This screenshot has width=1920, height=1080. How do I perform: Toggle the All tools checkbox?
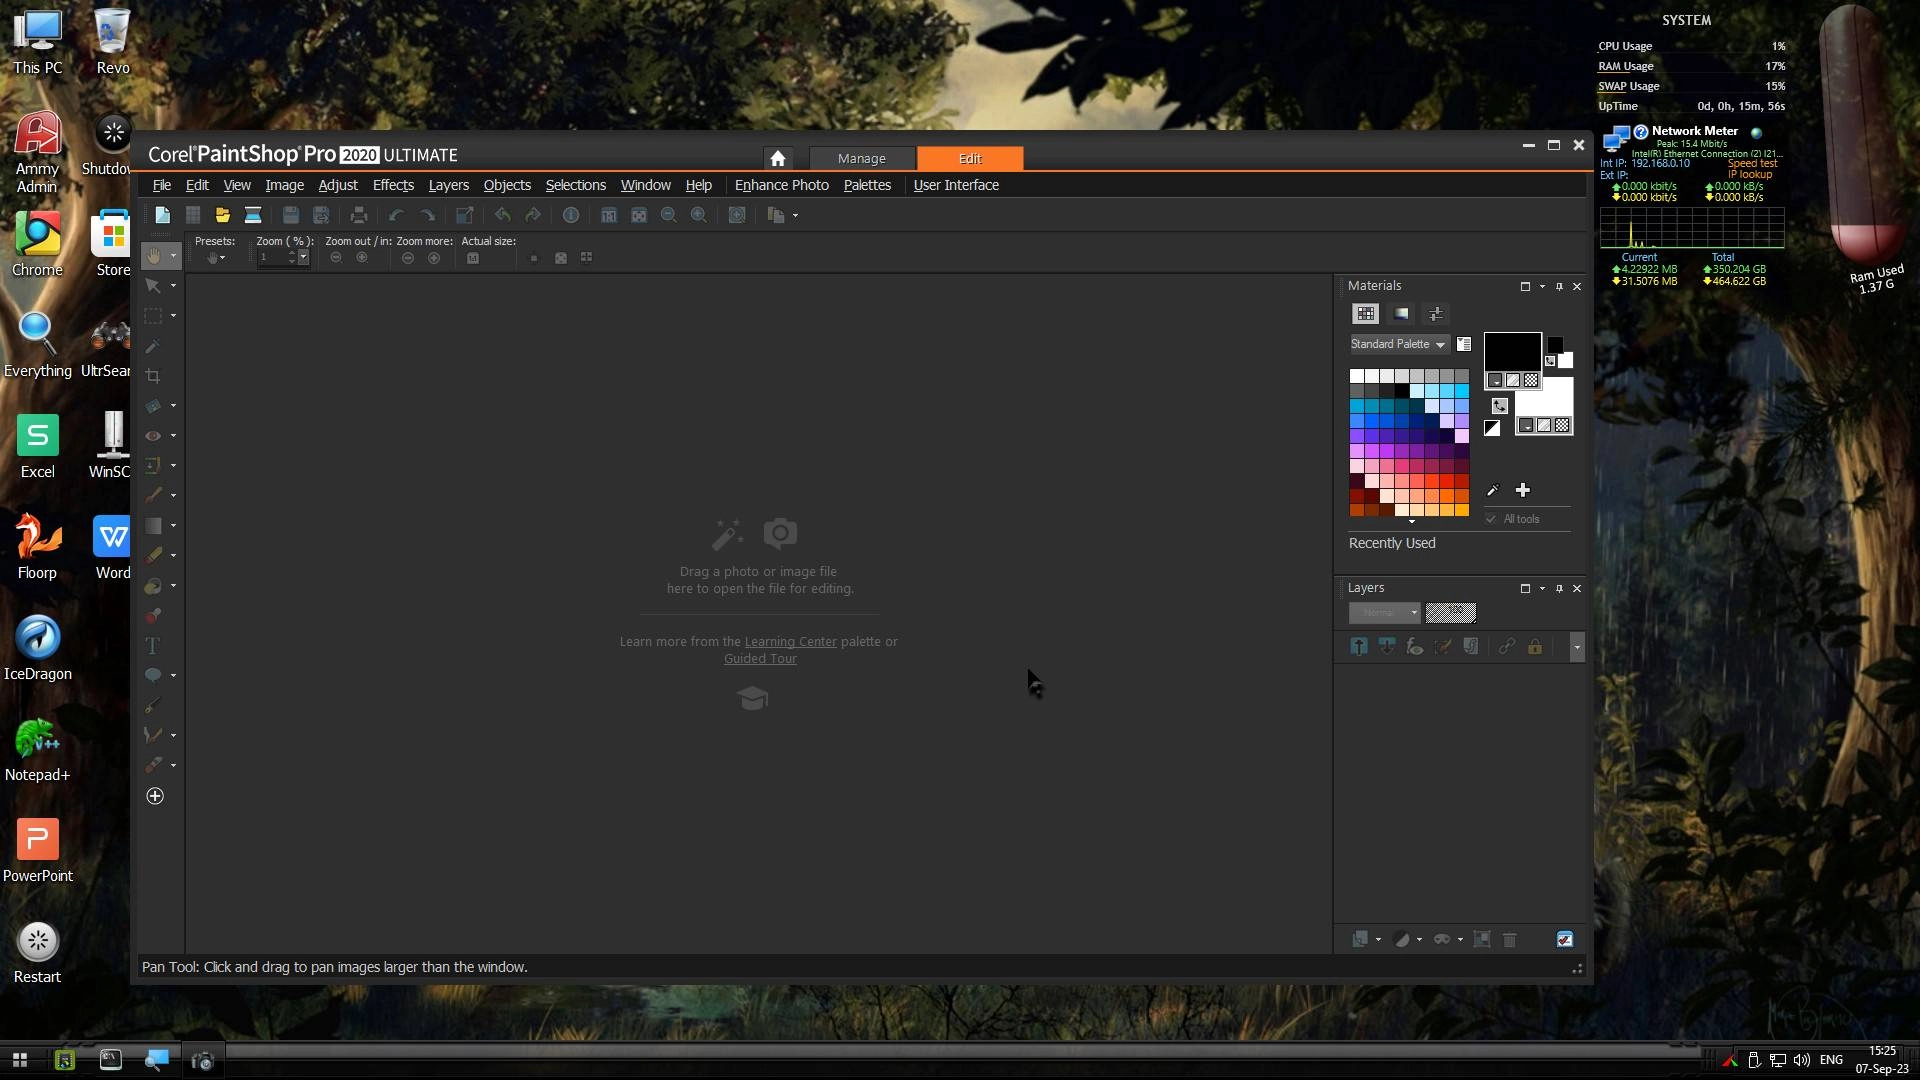click(x=1491, y=519)
